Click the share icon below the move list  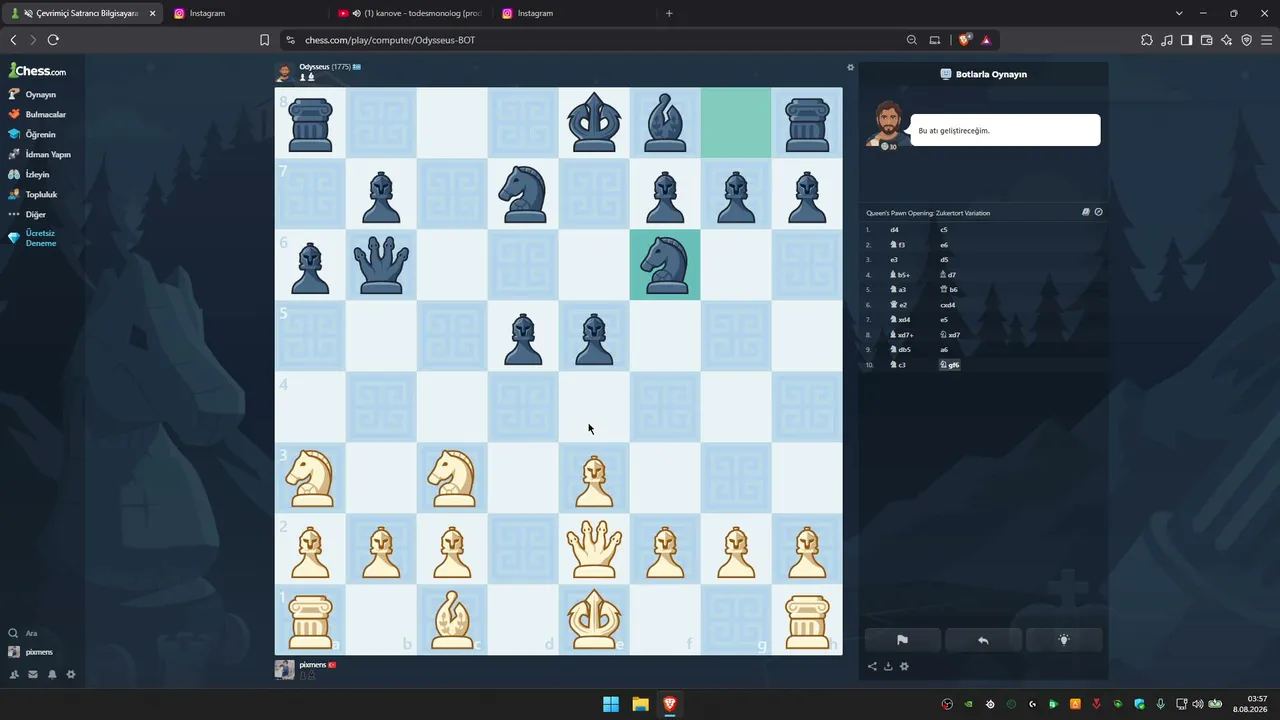tap(872, 666)
